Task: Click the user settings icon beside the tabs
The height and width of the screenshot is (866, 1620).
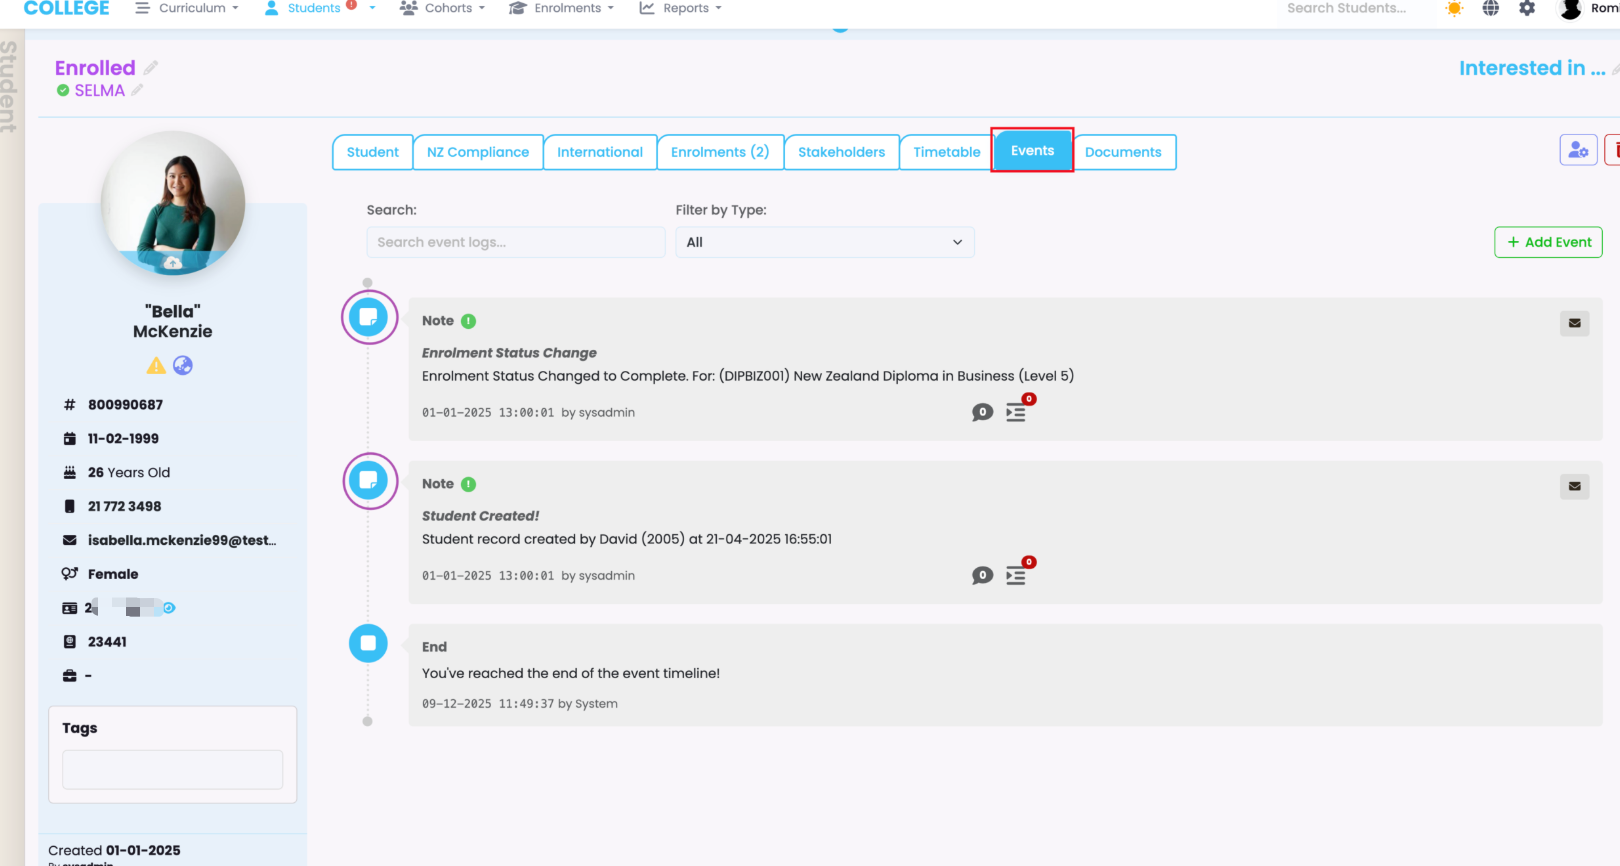Action: (1578, 150)
